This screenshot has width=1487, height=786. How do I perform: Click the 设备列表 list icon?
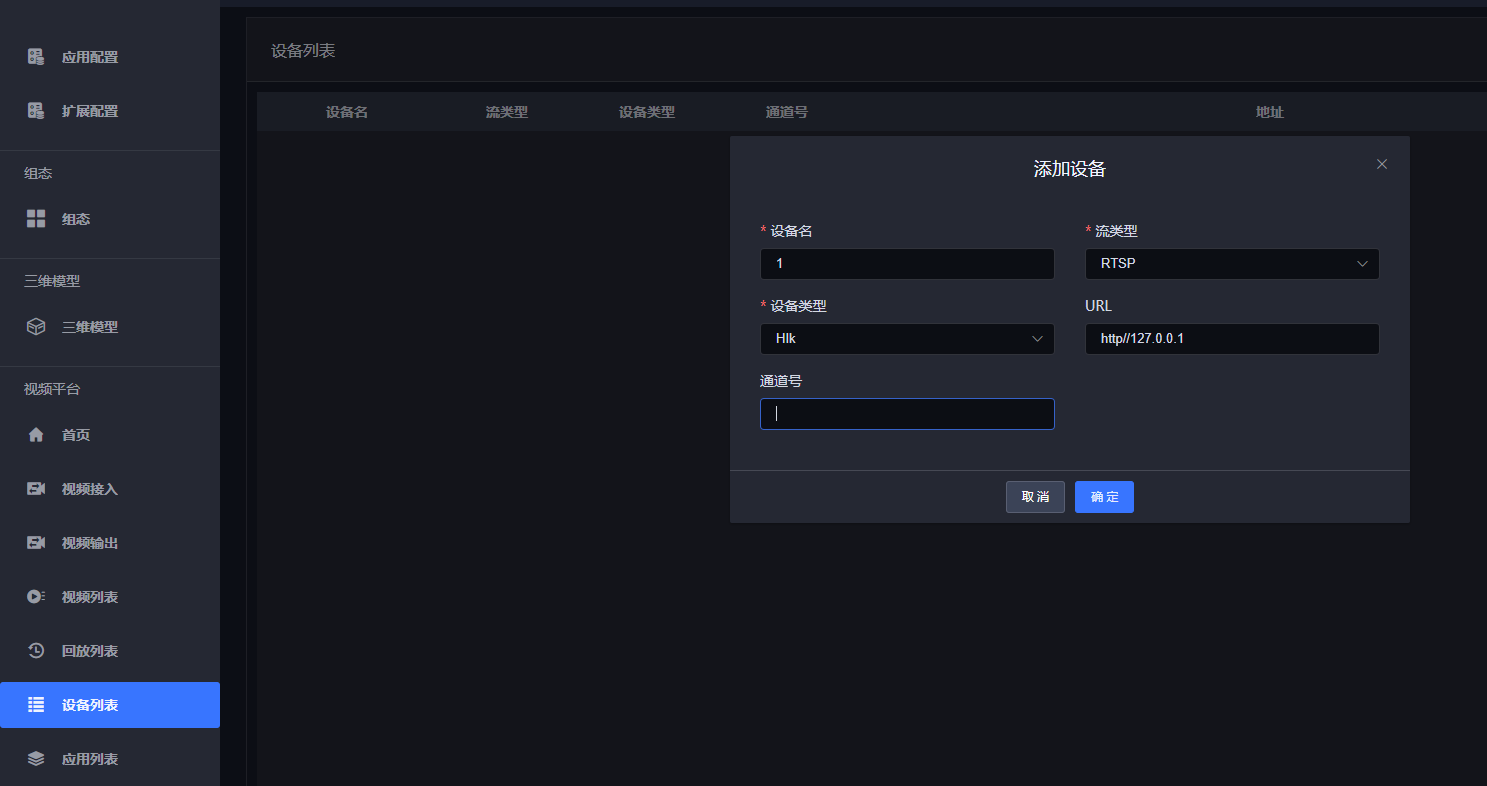coord(36,705)
